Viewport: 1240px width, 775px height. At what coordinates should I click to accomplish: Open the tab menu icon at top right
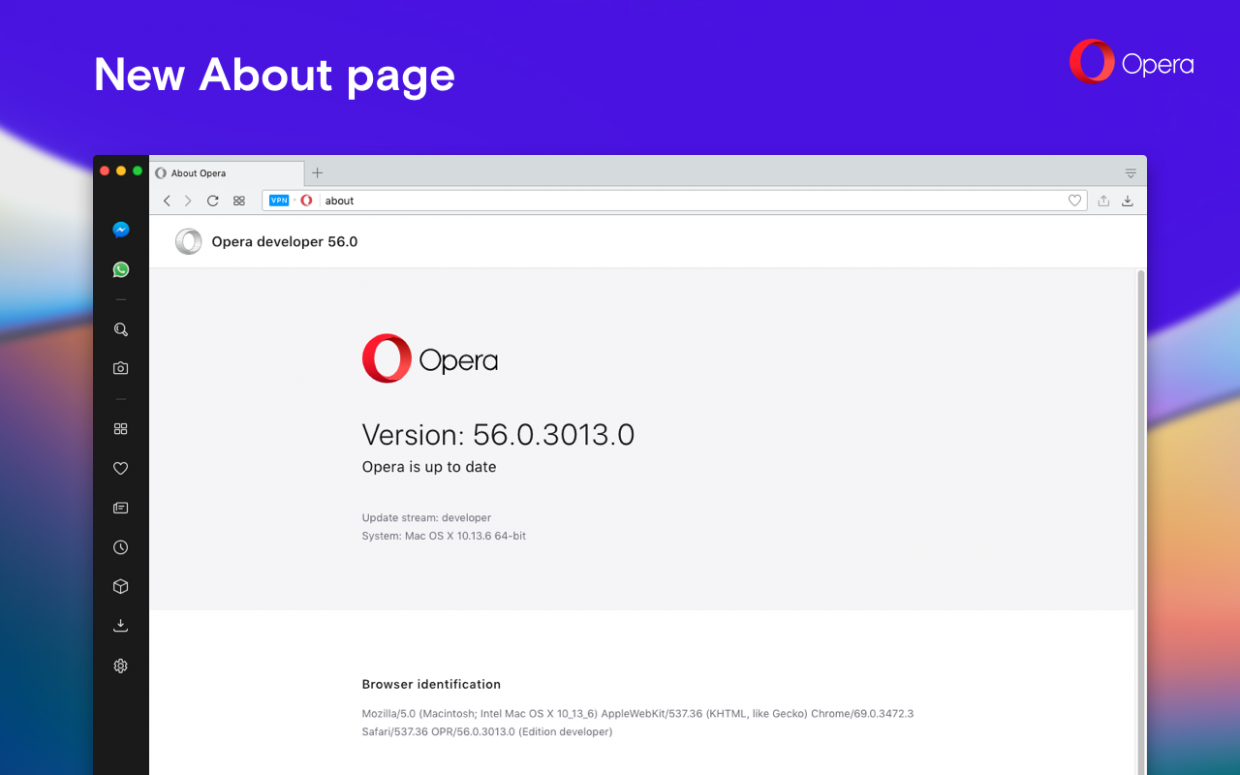point(1131,174)
